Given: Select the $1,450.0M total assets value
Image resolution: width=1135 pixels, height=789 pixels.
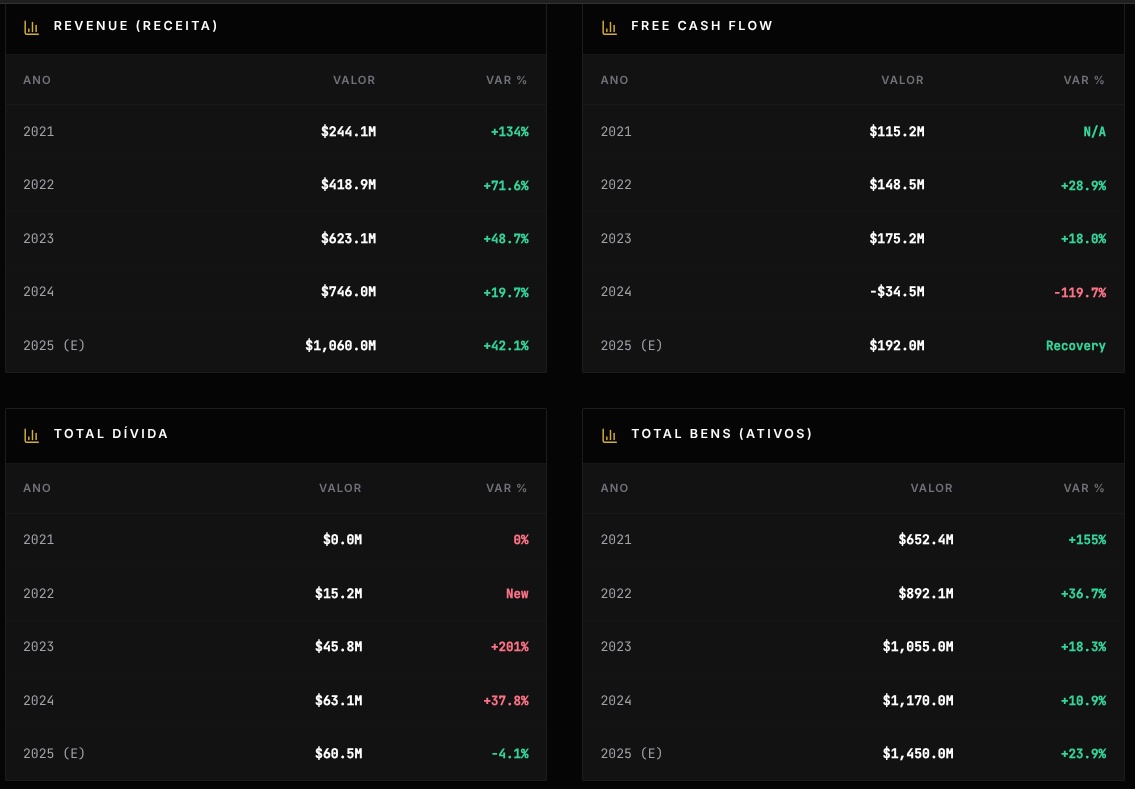Looking at the screenshot, I should pyautogui.click(x=917, y=754).
